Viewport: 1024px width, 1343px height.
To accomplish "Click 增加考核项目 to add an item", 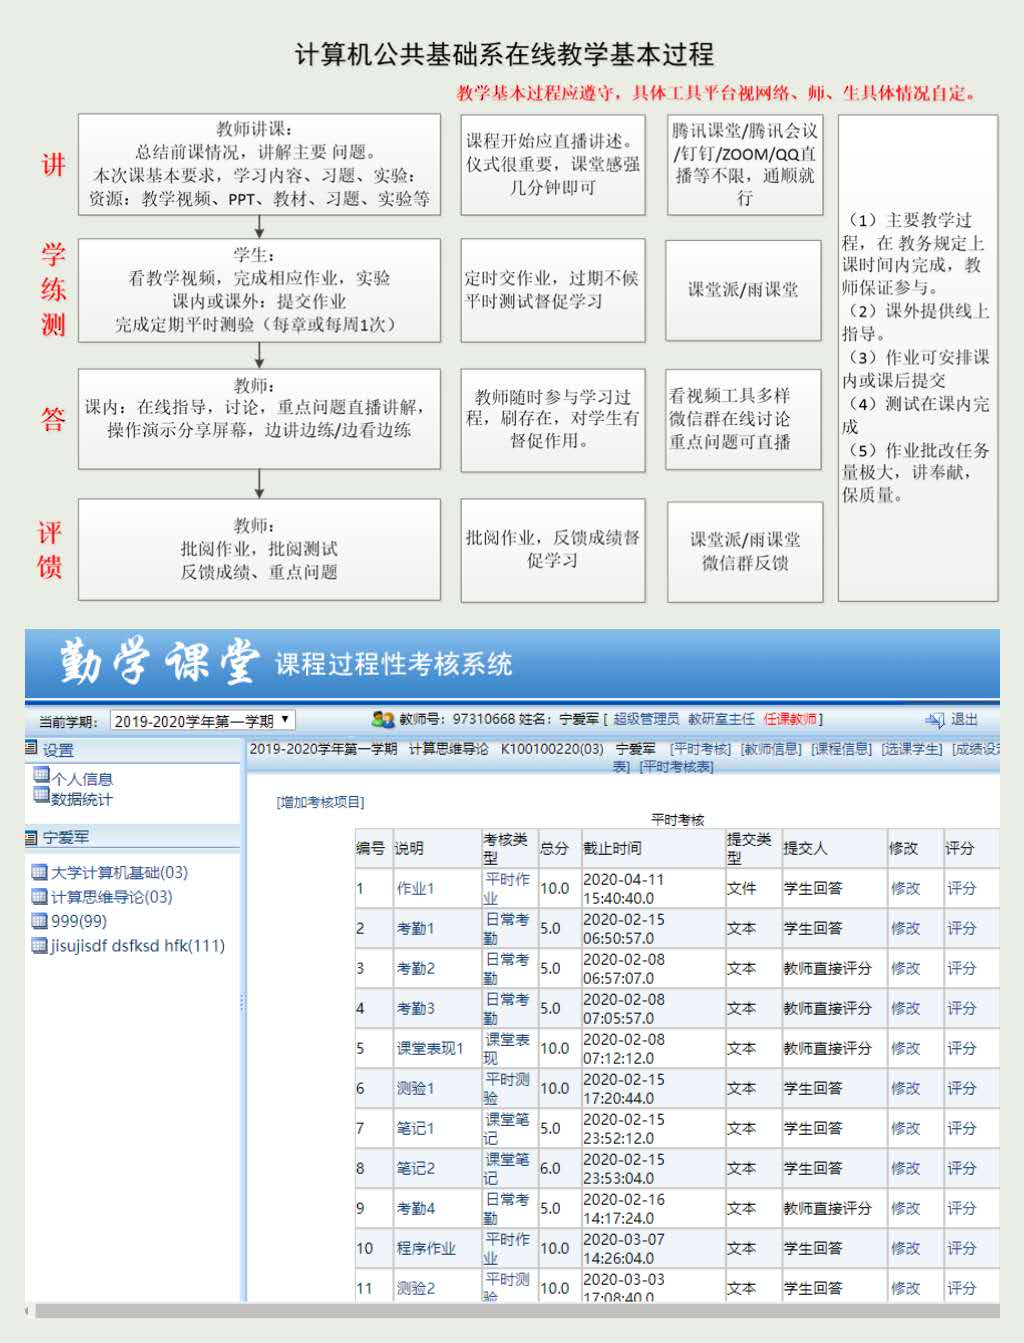I will (321, 802).
